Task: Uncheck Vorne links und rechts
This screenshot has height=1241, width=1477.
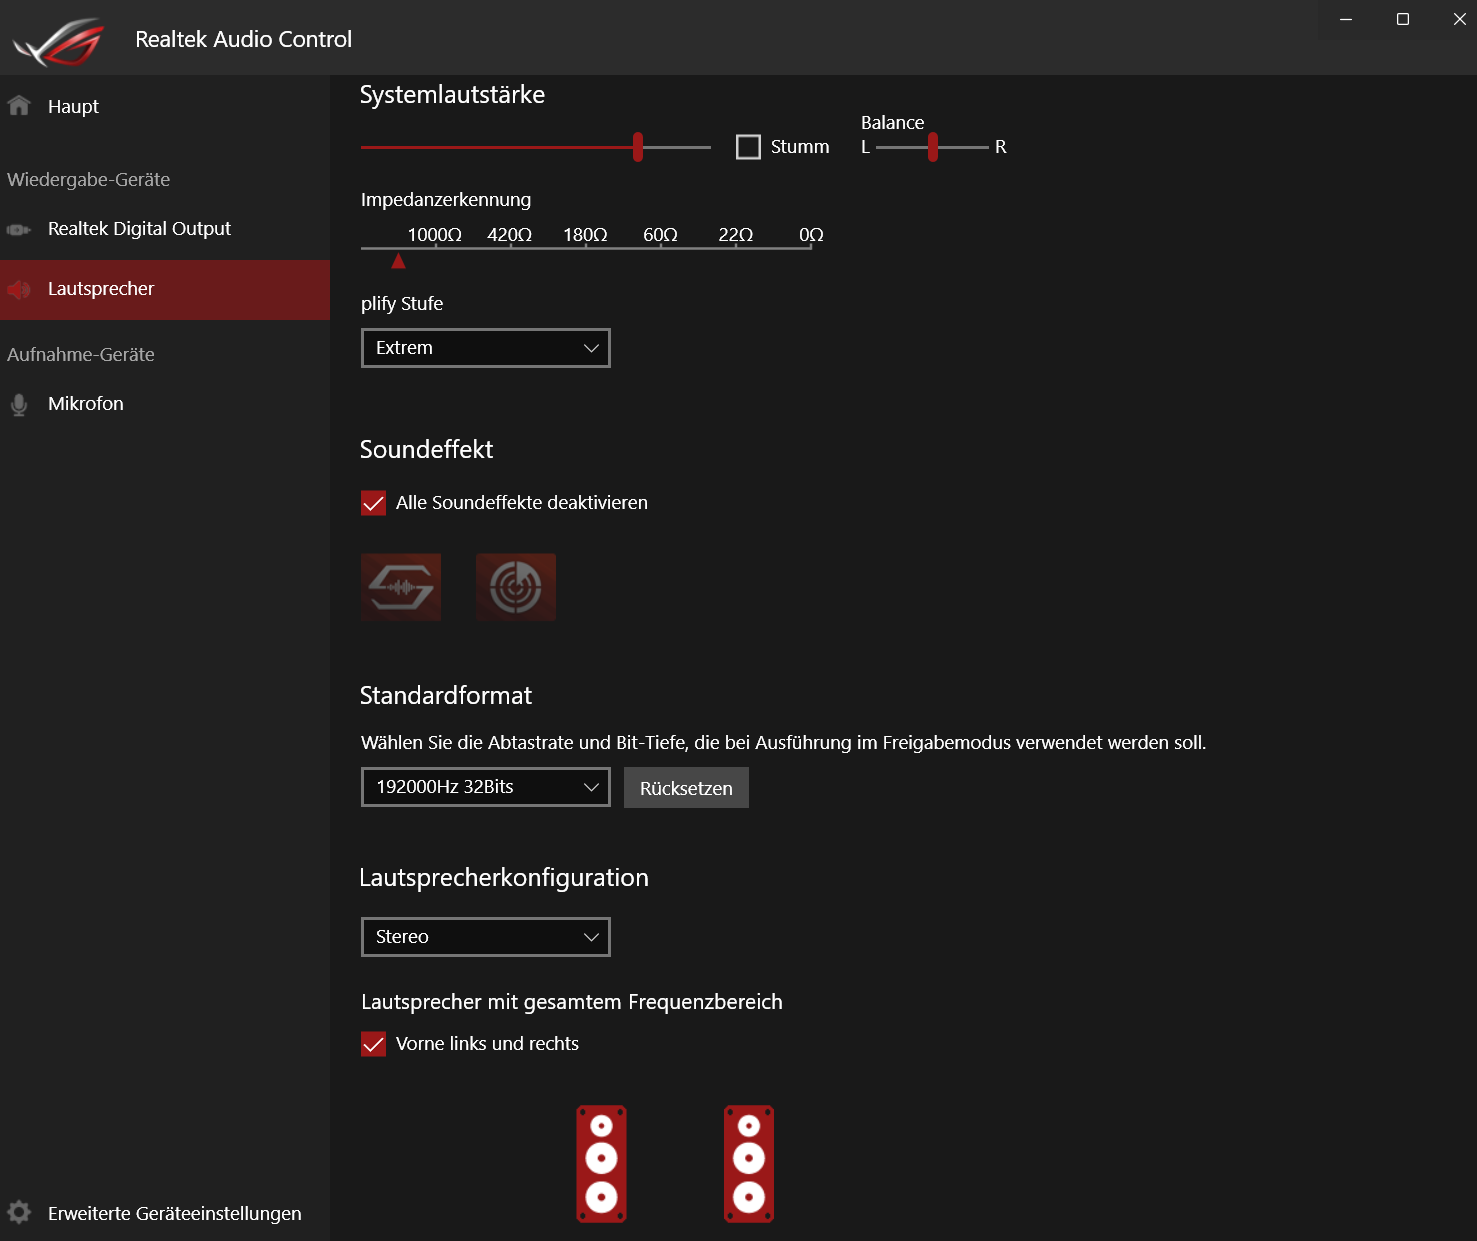Action: 373,1044
